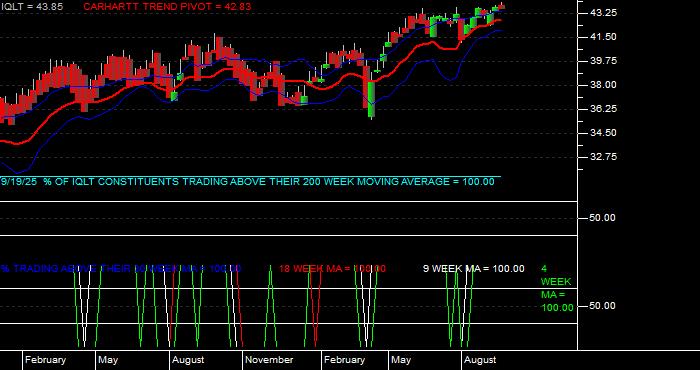Click the second February date marker
The image size is (700, 370).
point(344,360)
